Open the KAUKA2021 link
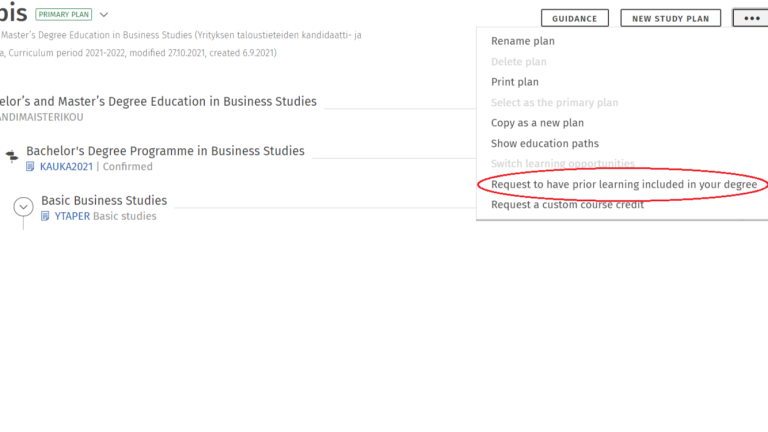768x432 pixels. [x=66, y=167]
